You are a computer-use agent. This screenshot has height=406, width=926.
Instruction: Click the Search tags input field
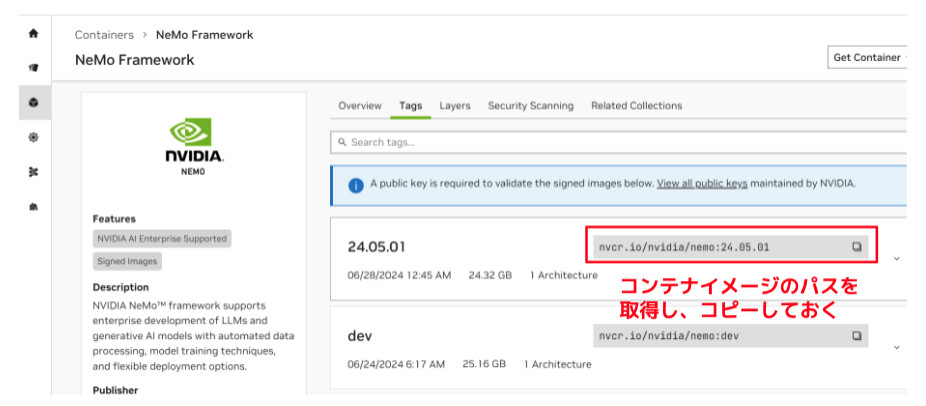620,142
